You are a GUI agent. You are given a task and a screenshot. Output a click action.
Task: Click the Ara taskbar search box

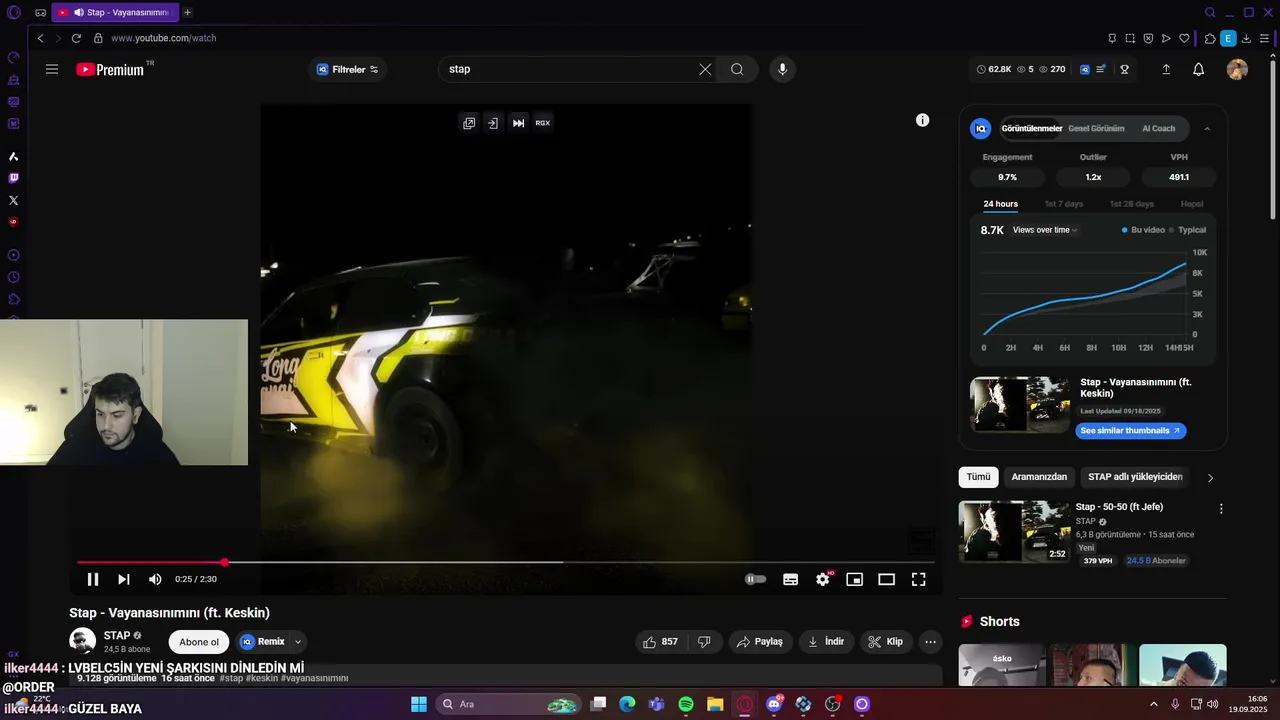[510, 704]
